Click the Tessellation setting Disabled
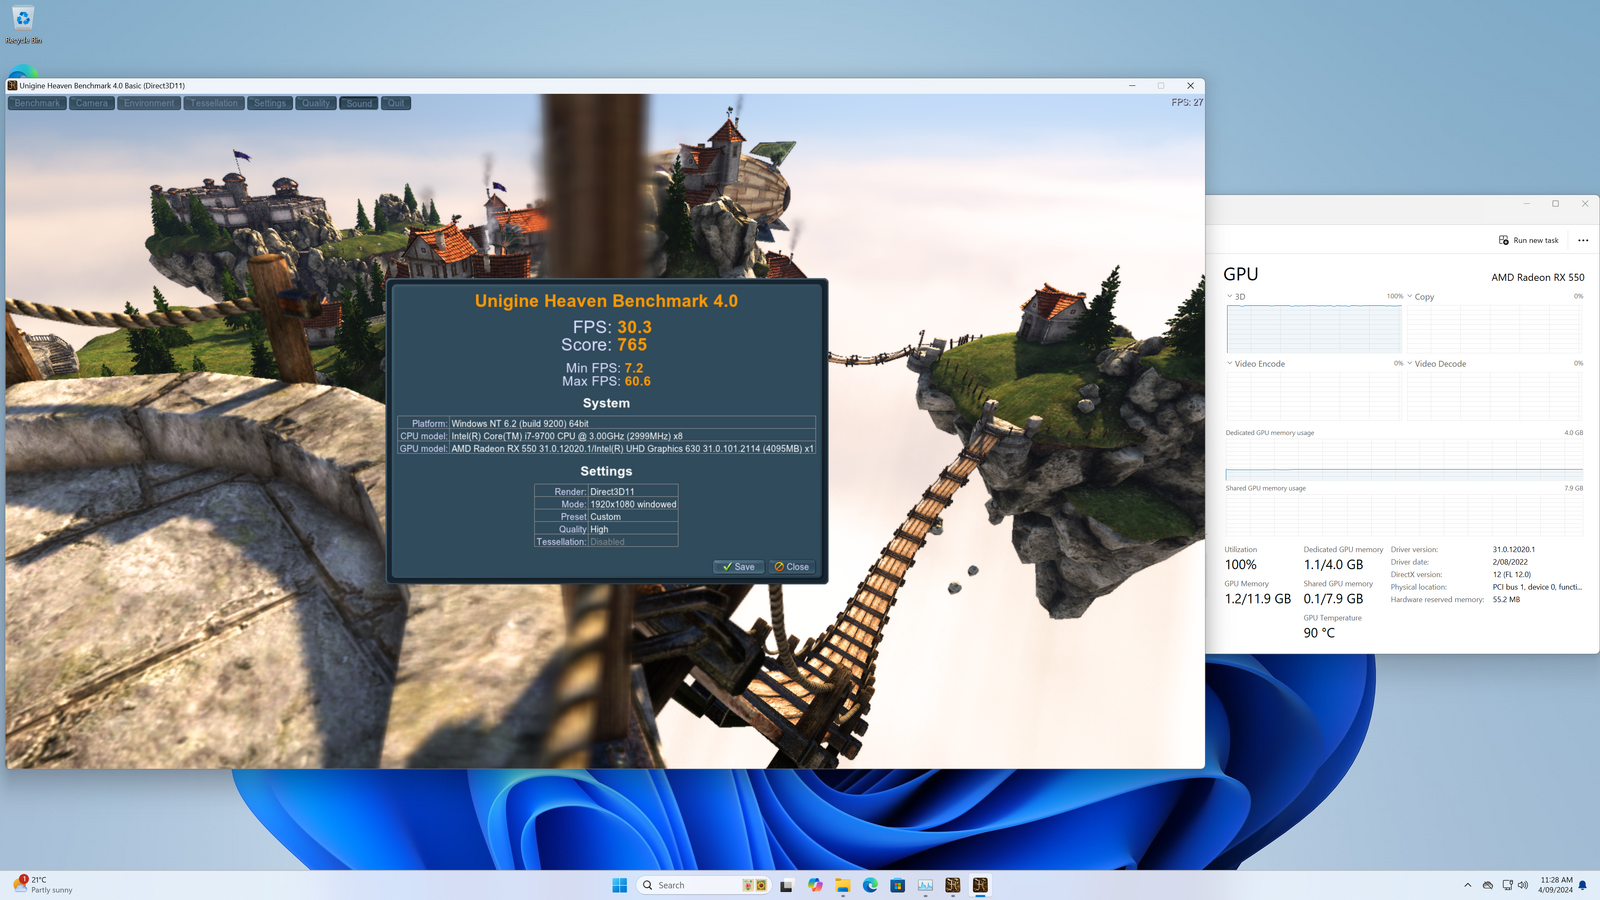The width and height of the screenshot is (1600, 900). (607, 542)
